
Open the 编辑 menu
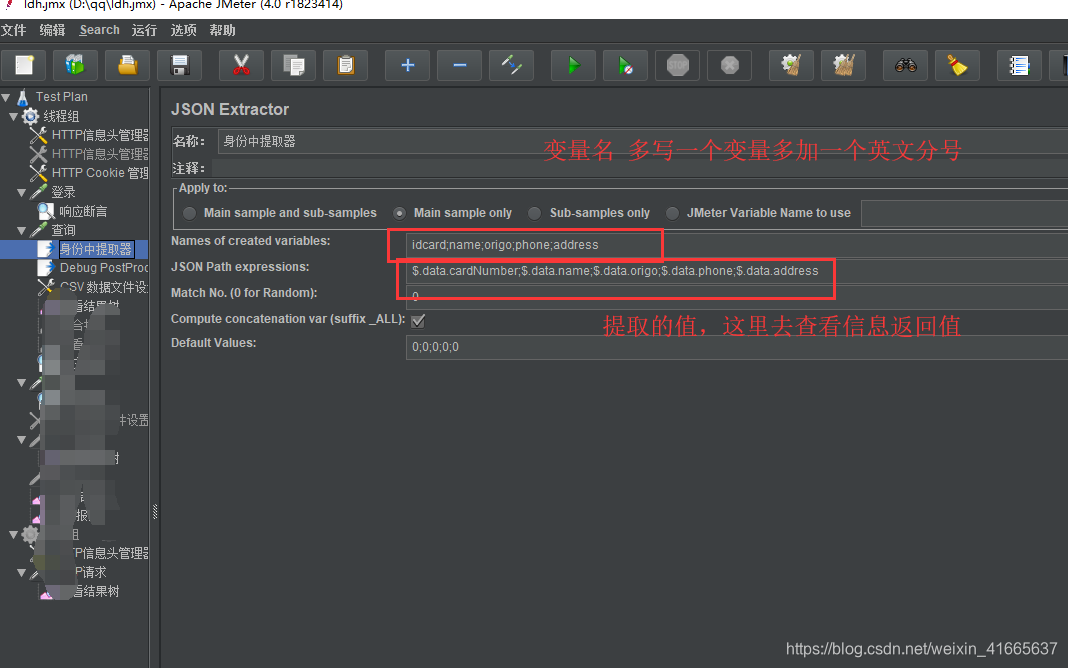pos(52,31)
